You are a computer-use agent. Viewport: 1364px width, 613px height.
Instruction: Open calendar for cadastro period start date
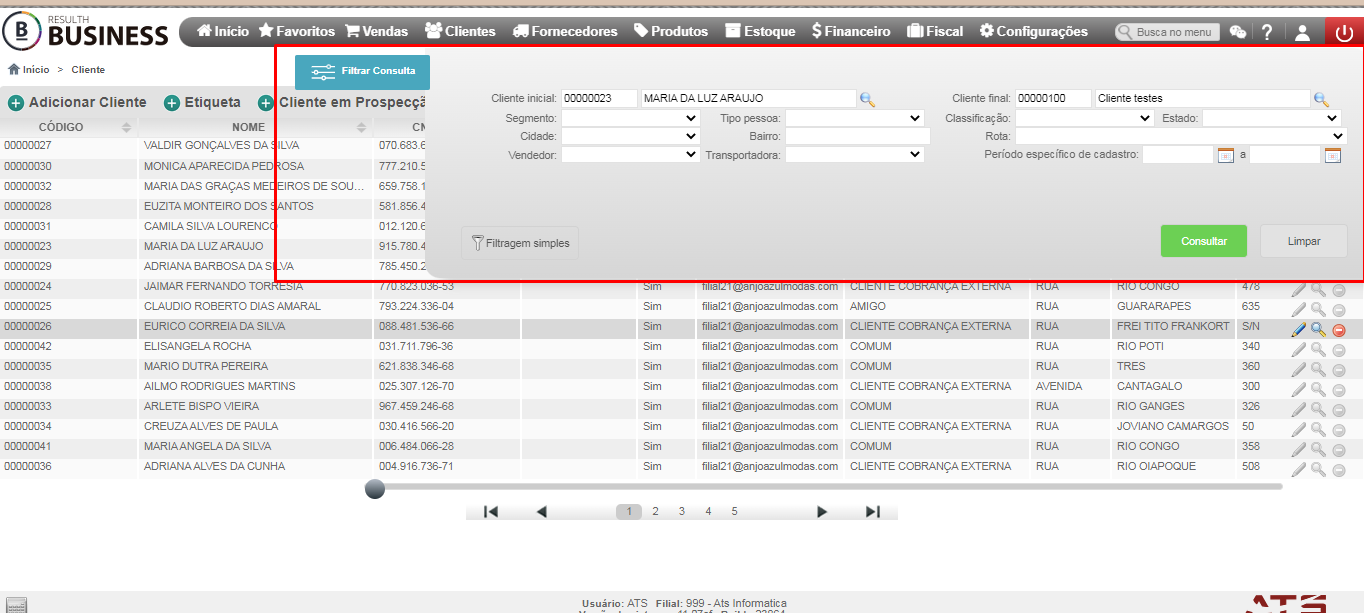coord(1225,155)
